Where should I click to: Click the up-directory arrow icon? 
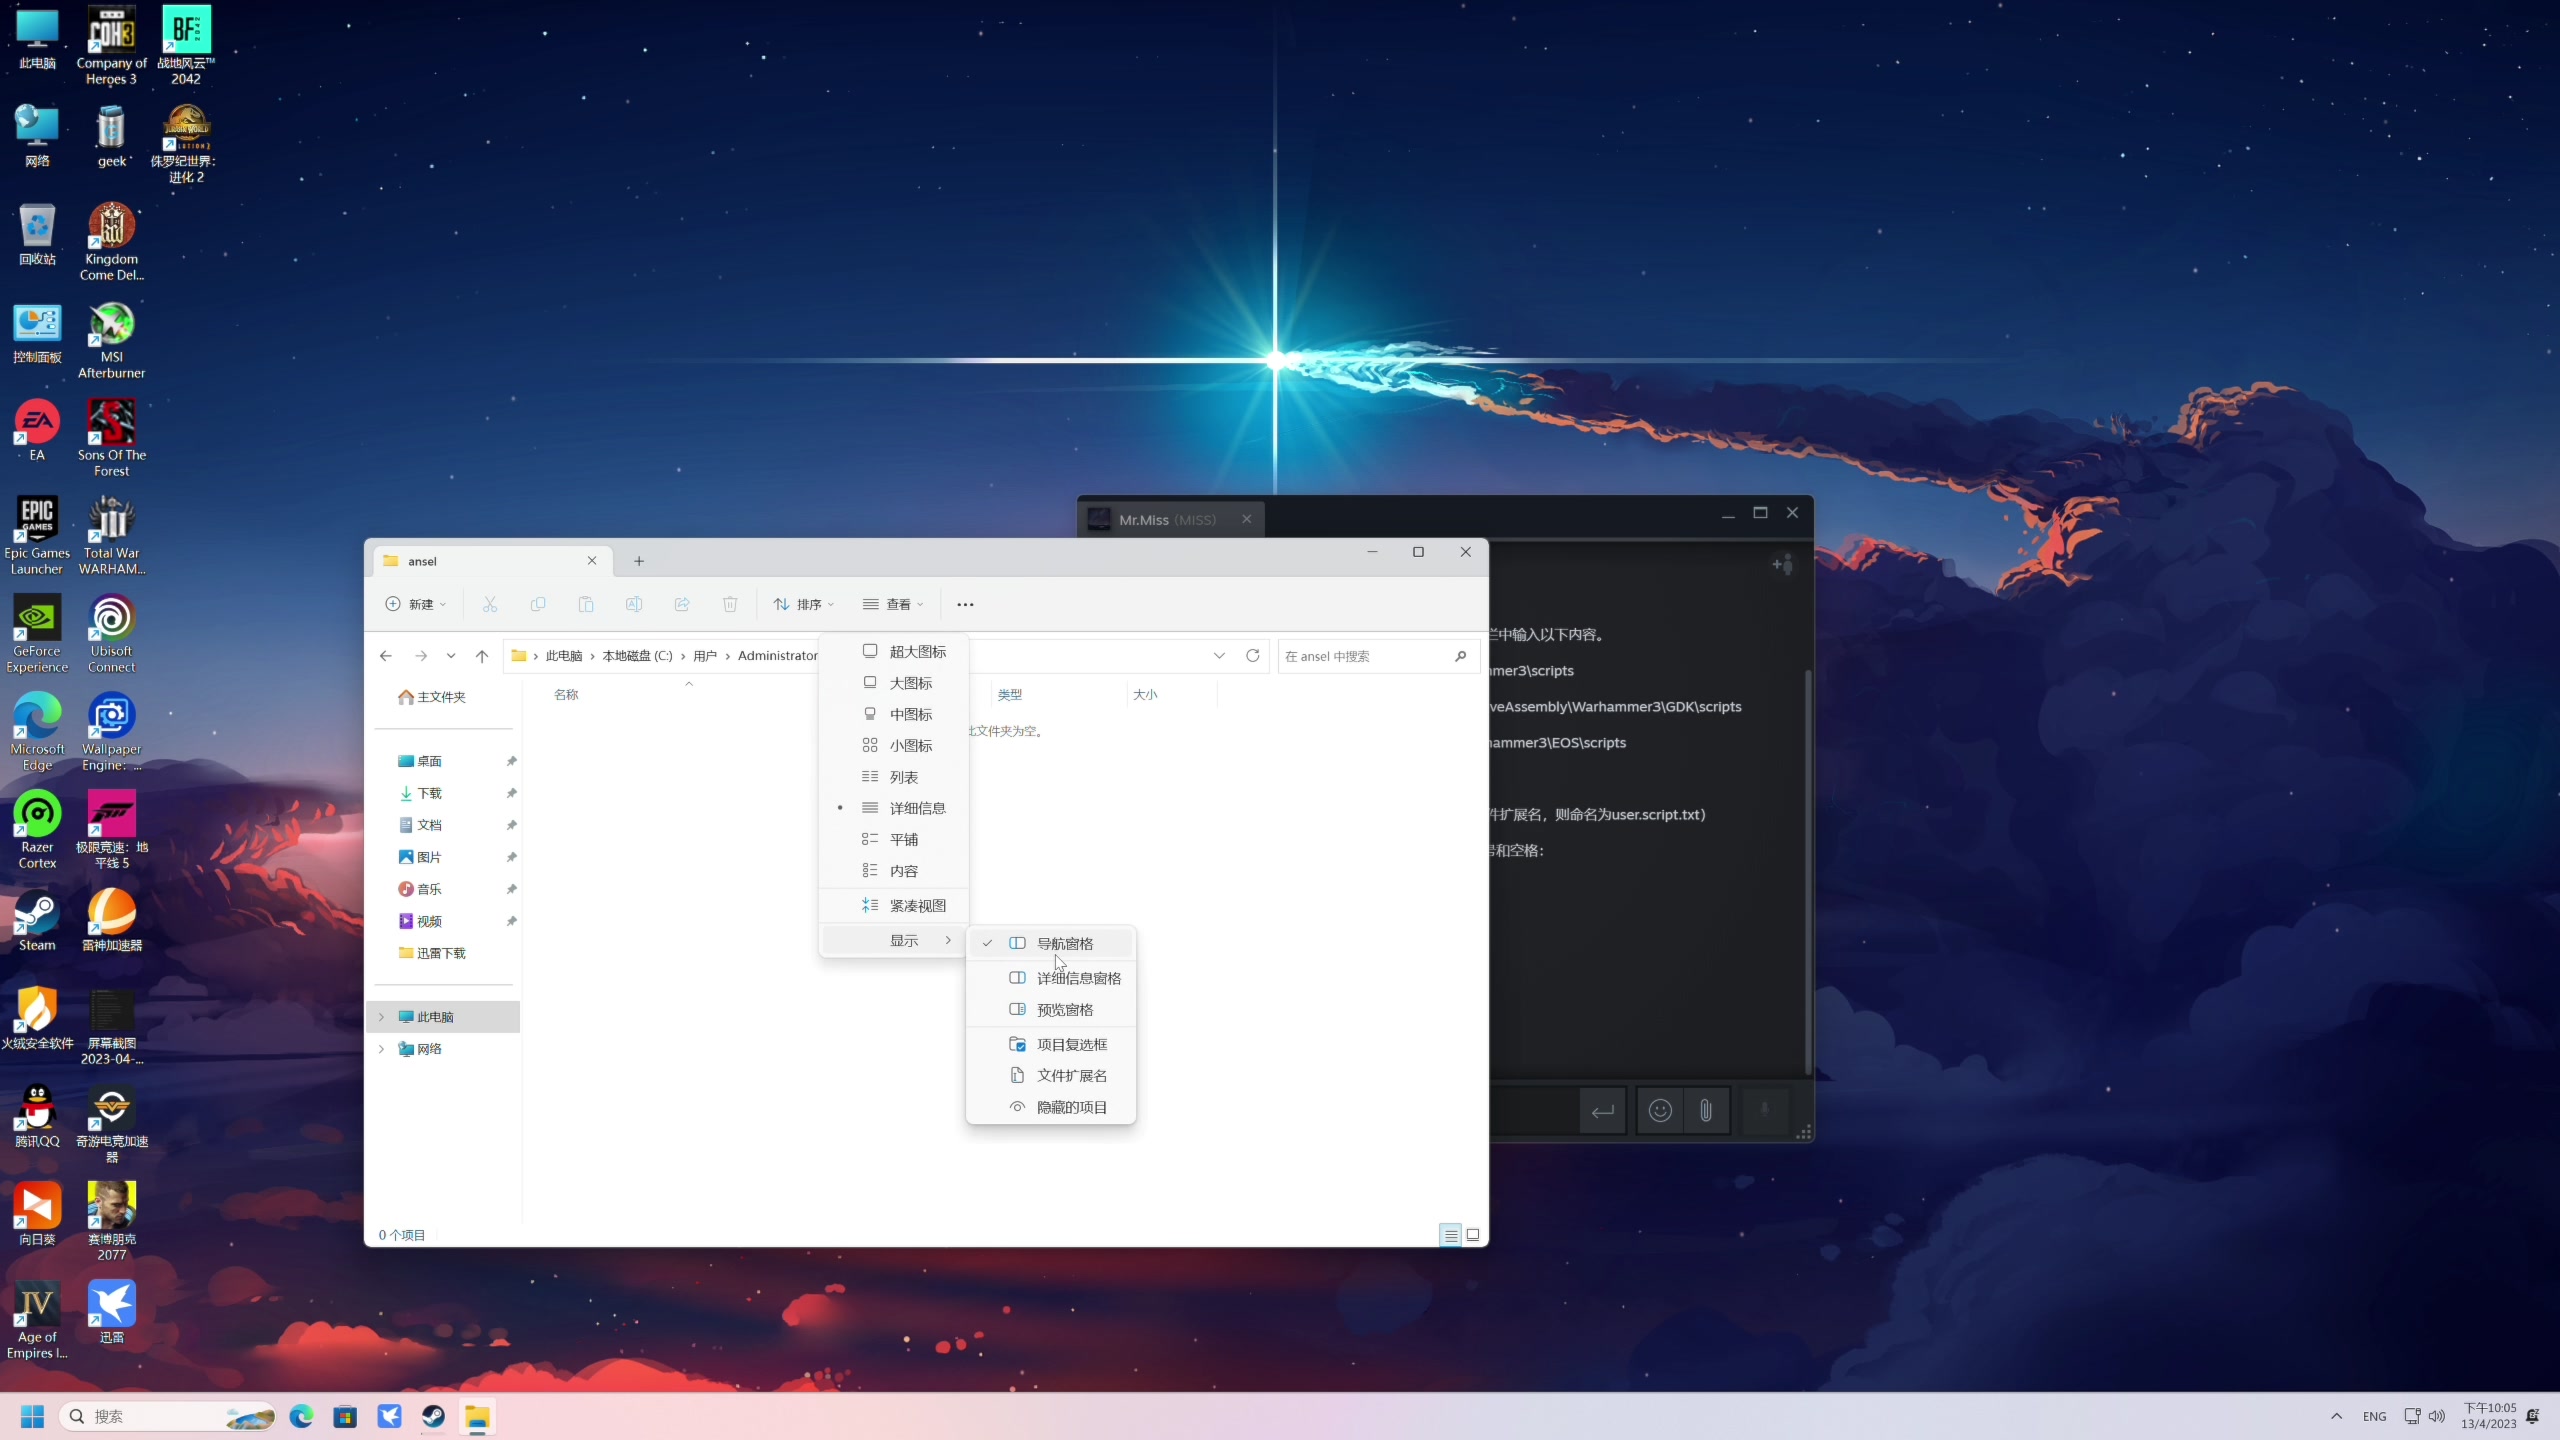point(482,656)
